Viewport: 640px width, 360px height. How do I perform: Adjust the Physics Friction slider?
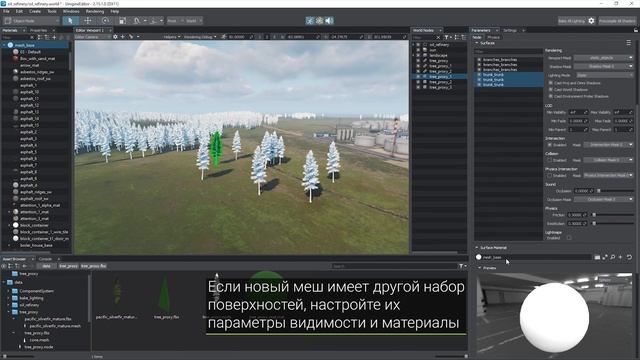point(613,215)
